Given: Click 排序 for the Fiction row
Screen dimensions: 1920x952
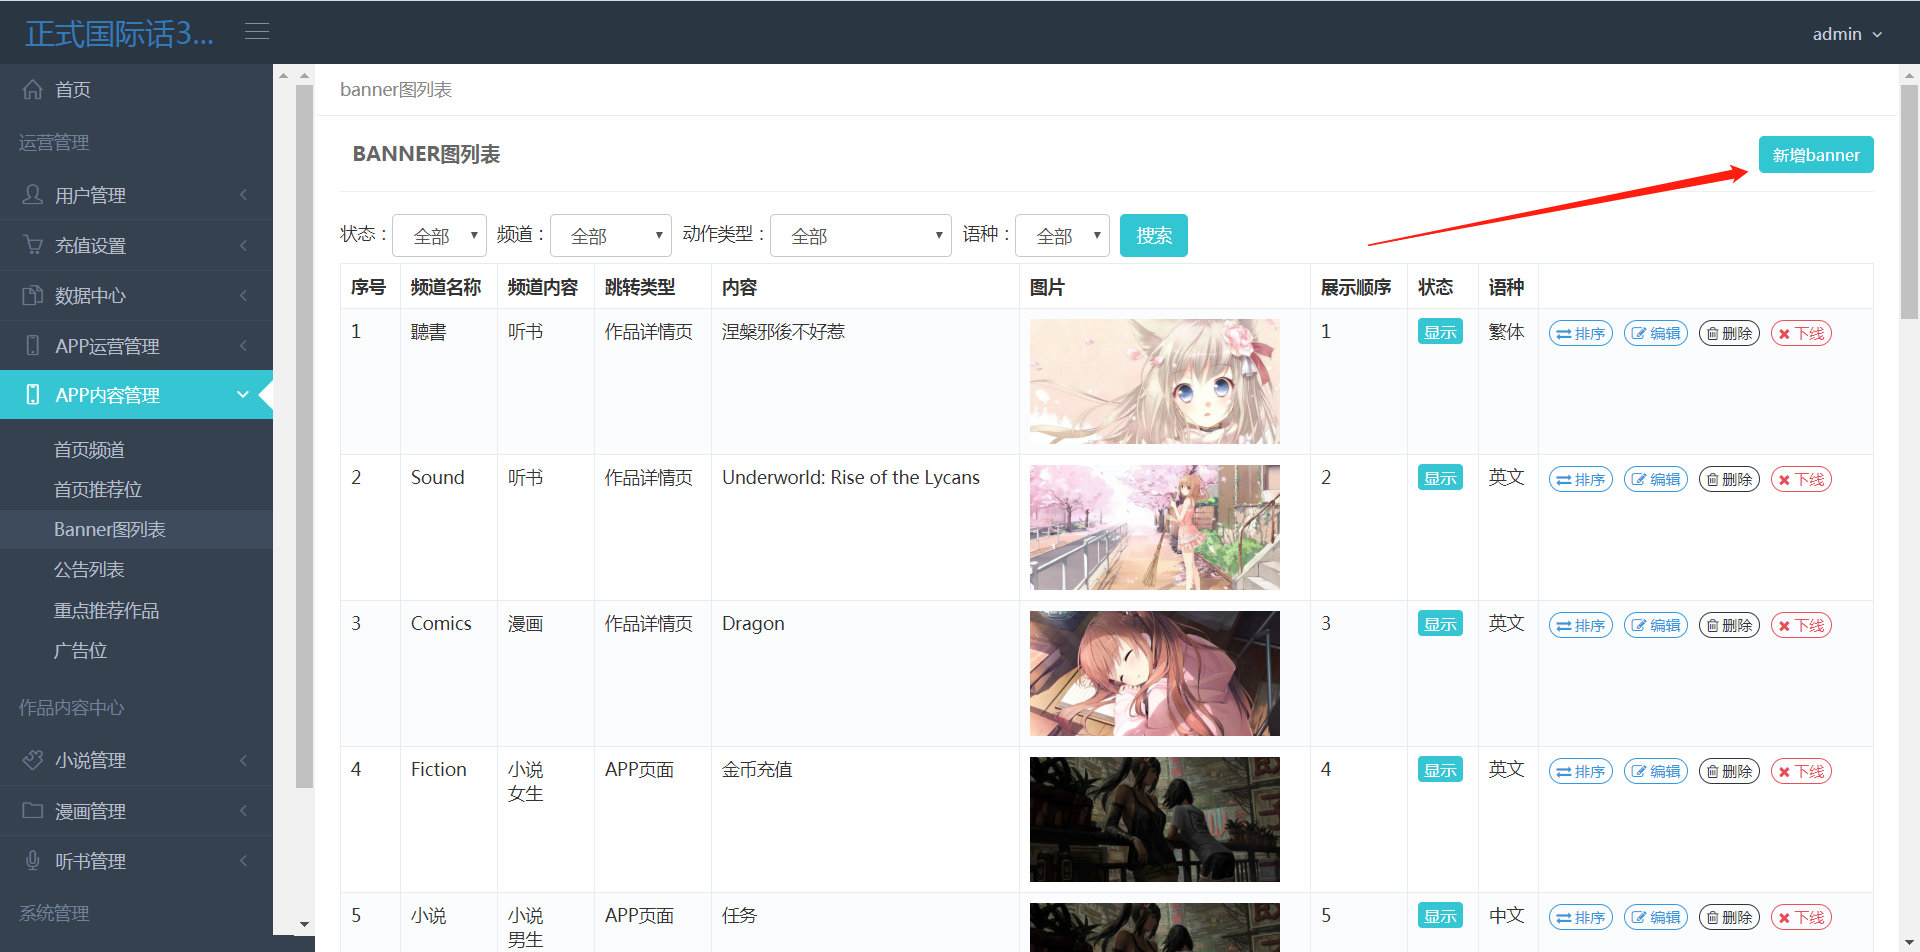Looking at the screenshot, I should [1581, 771].
